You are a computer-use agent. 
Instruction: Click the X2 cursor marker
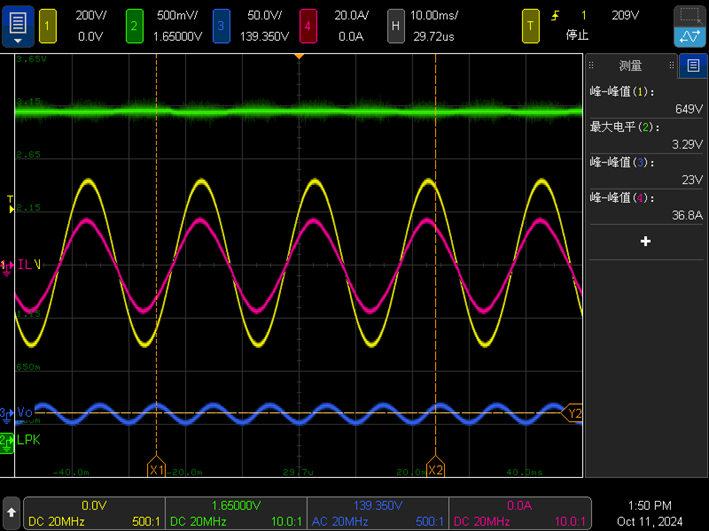click(435, 468)
